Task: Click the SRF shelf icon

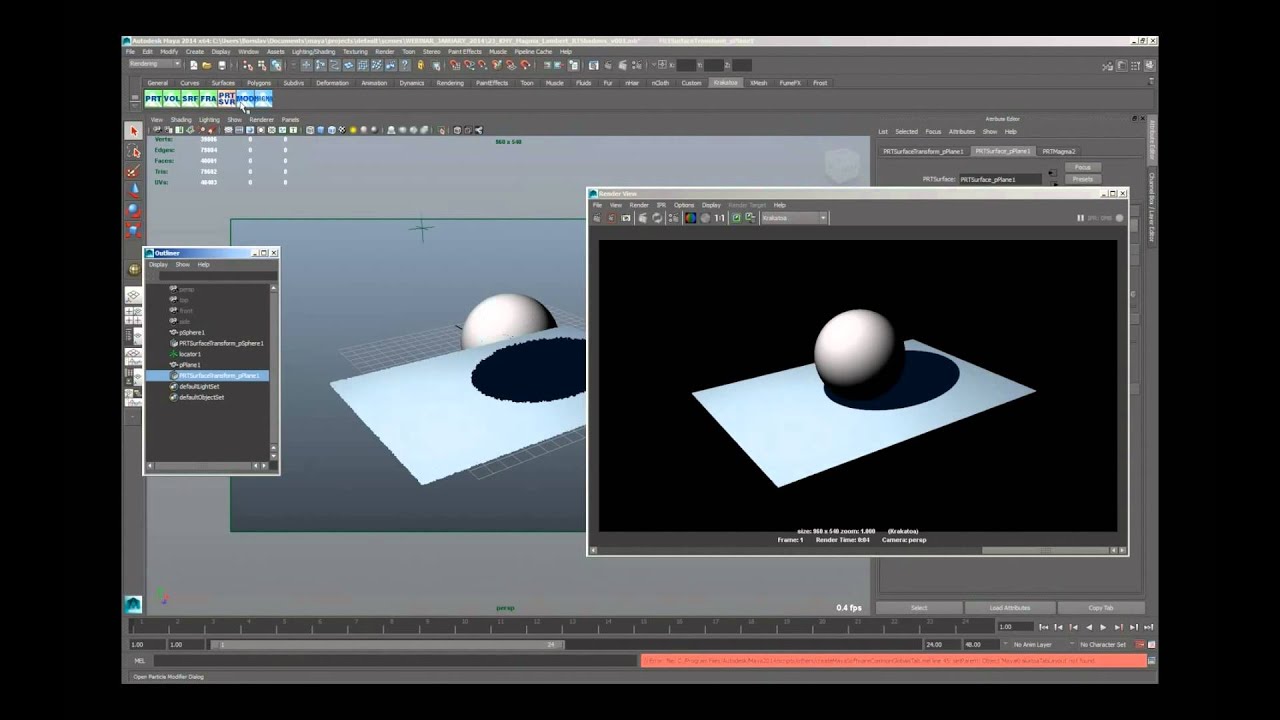Action: coord(190,99)
